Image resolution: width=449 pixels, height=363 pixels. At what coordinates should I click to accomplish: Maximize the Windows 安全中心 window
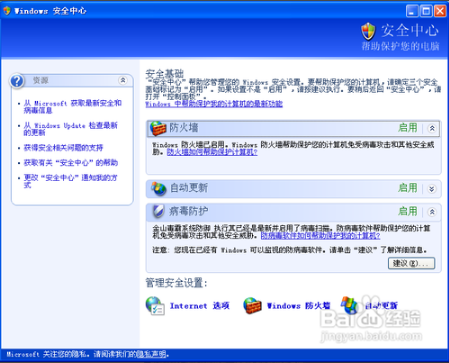tap(426, 11)
